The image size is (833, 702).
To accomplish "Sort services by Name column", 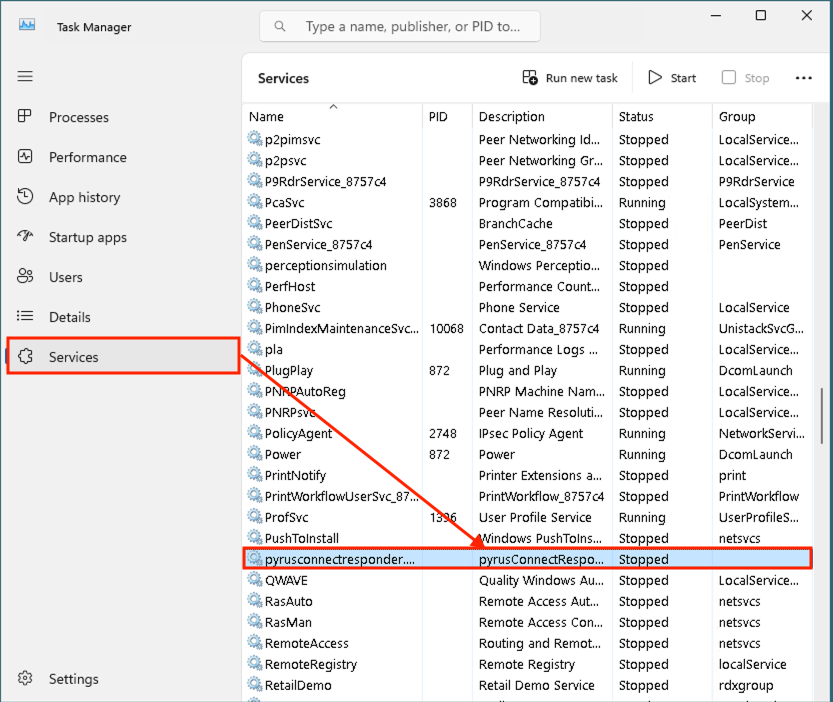I will point(334,116).
